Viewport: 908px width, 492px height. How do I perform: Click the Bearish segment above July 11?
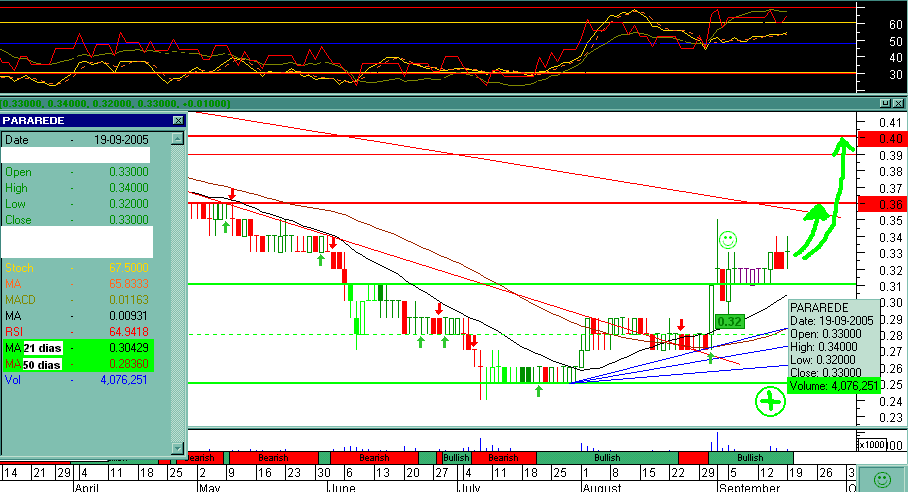pyautogui.click(x=503, y=458)
